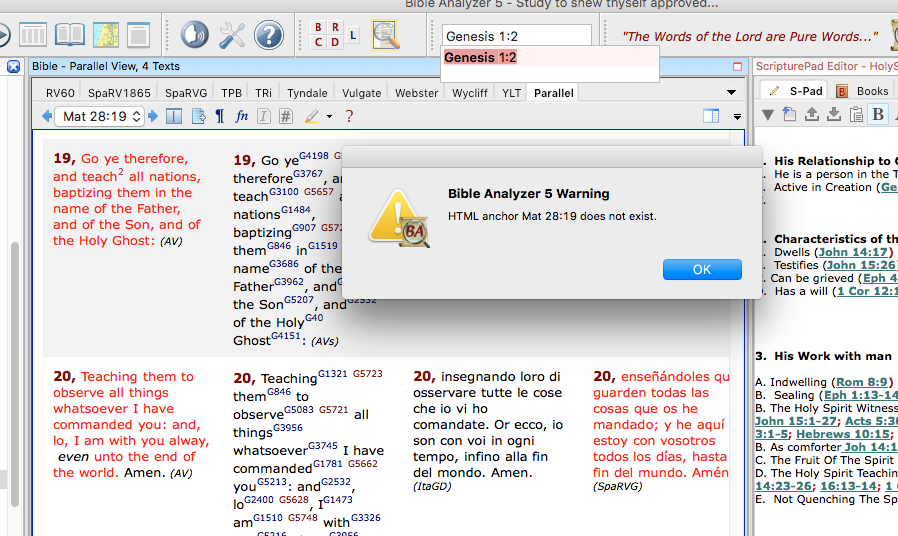Screen dimensions: 898x536
Task: Switch to the Vulgate tab
Action: point(361,93)
